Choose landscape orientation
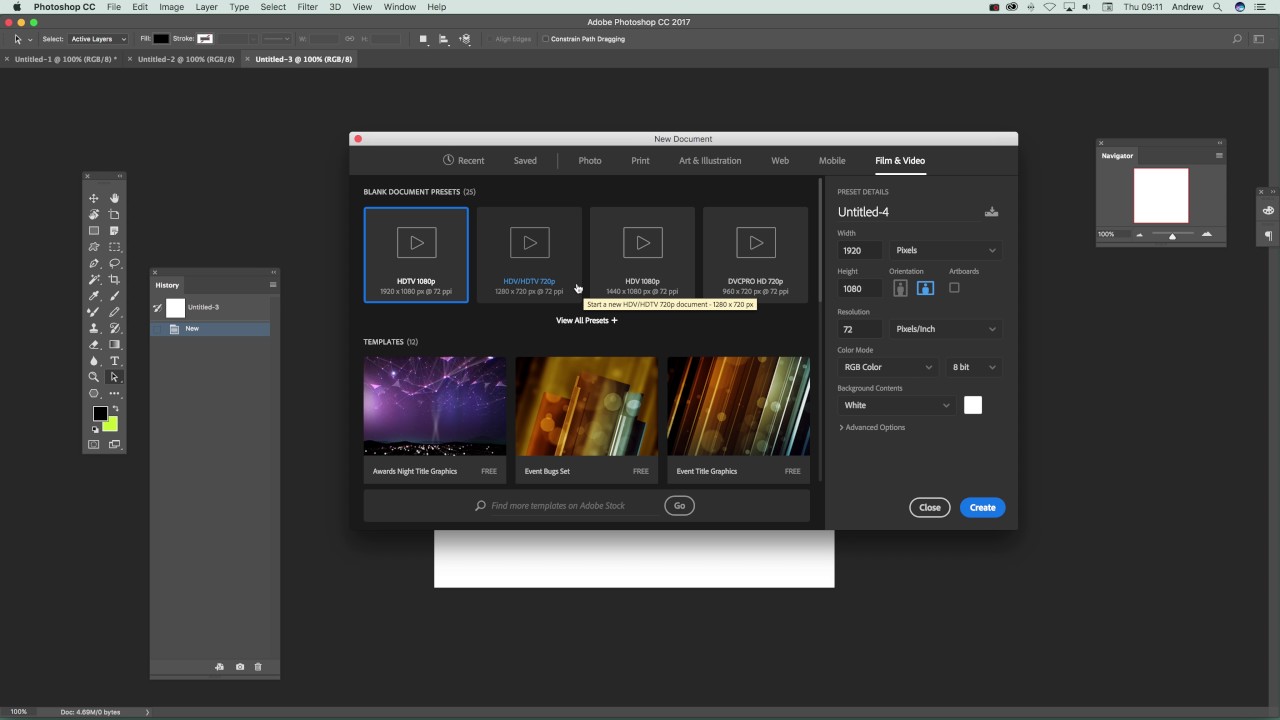This screenshot has height=720, width=1280. [x=925, y=288]
